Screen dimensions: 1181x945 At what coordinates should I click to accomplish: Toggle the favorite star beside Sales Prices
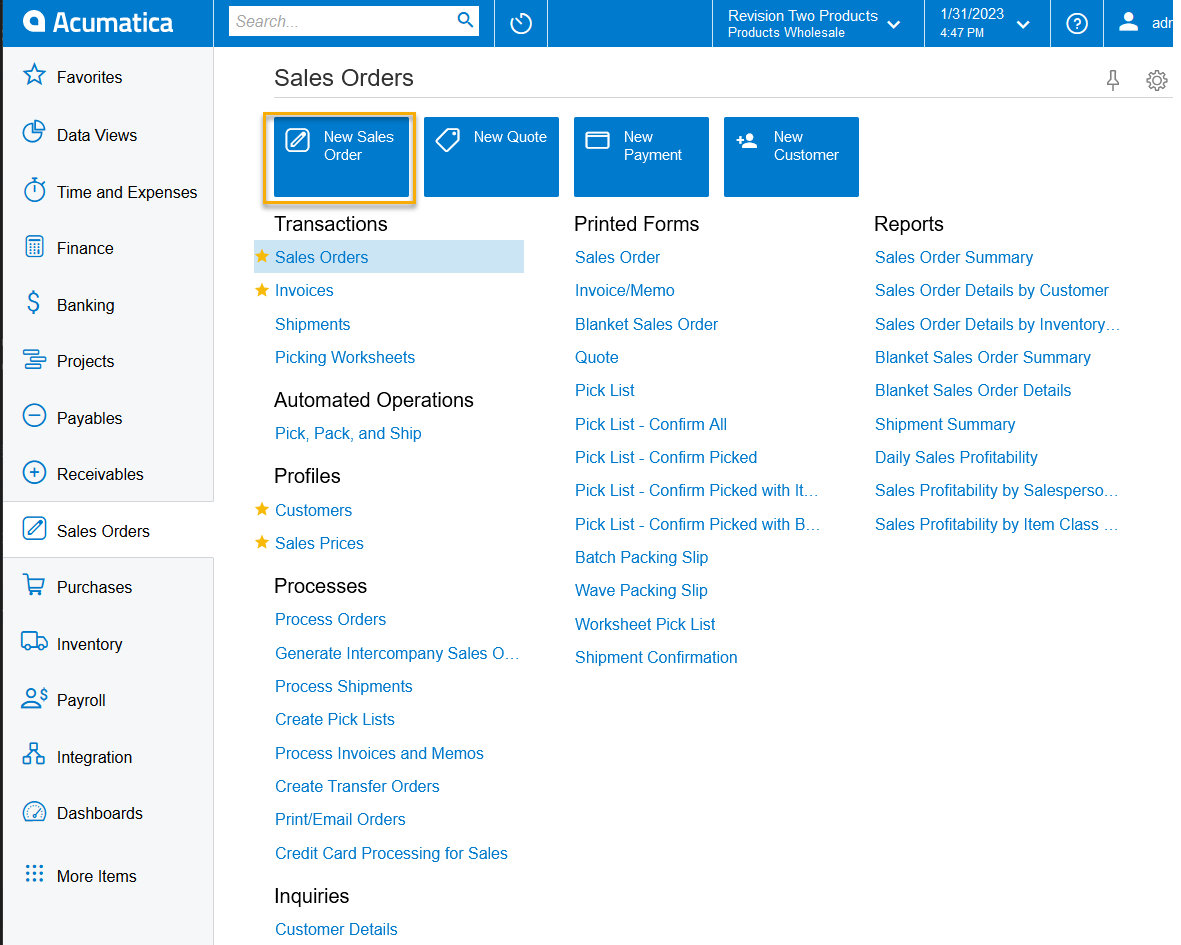(x=262, y=542)
